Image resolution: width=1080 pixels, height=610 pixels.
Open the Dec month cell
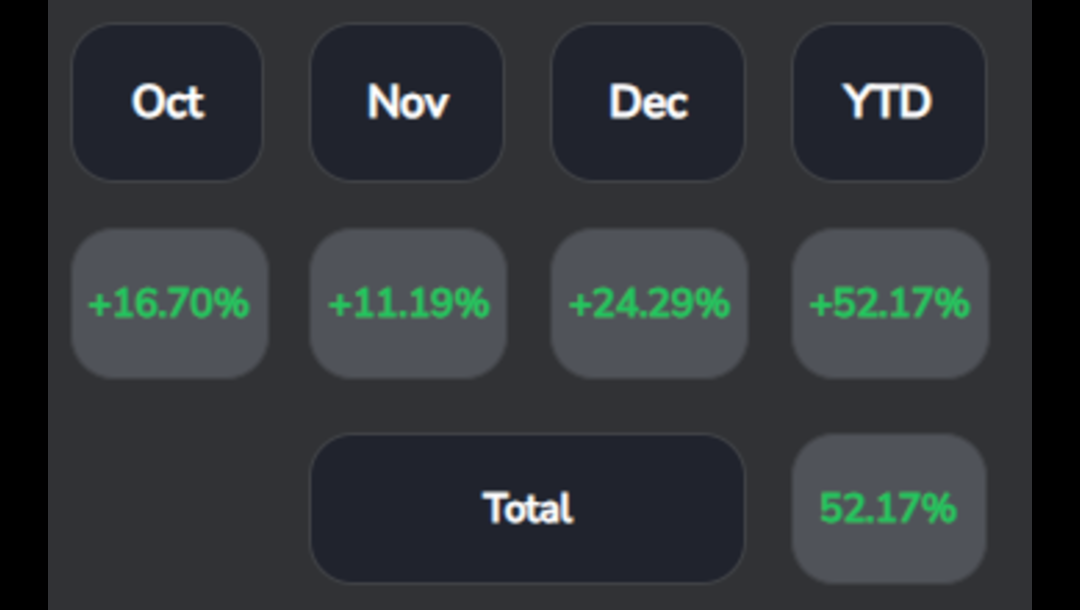[x=648, y=103]
